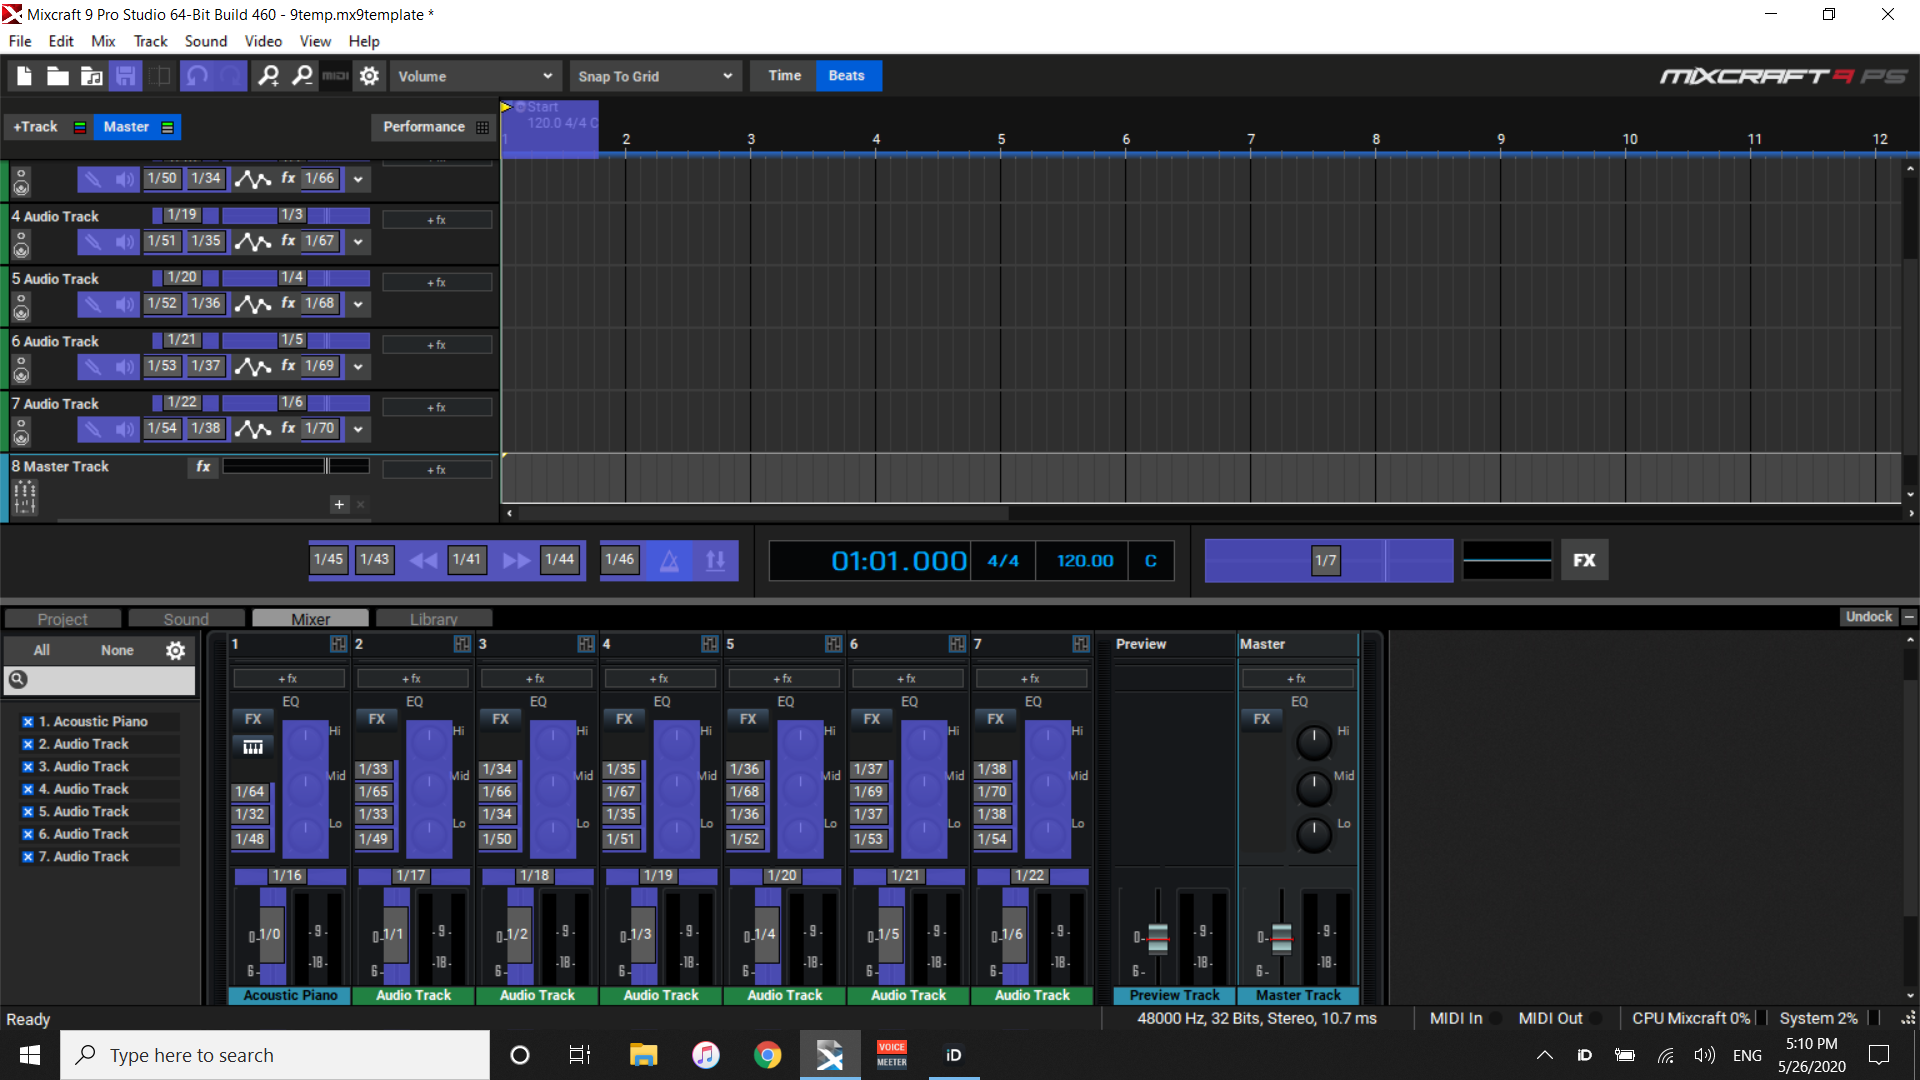The height and width of the screenshot is (1080, 1920).
Task: Open the +Track add menu
Action: [x=49, y=127]
